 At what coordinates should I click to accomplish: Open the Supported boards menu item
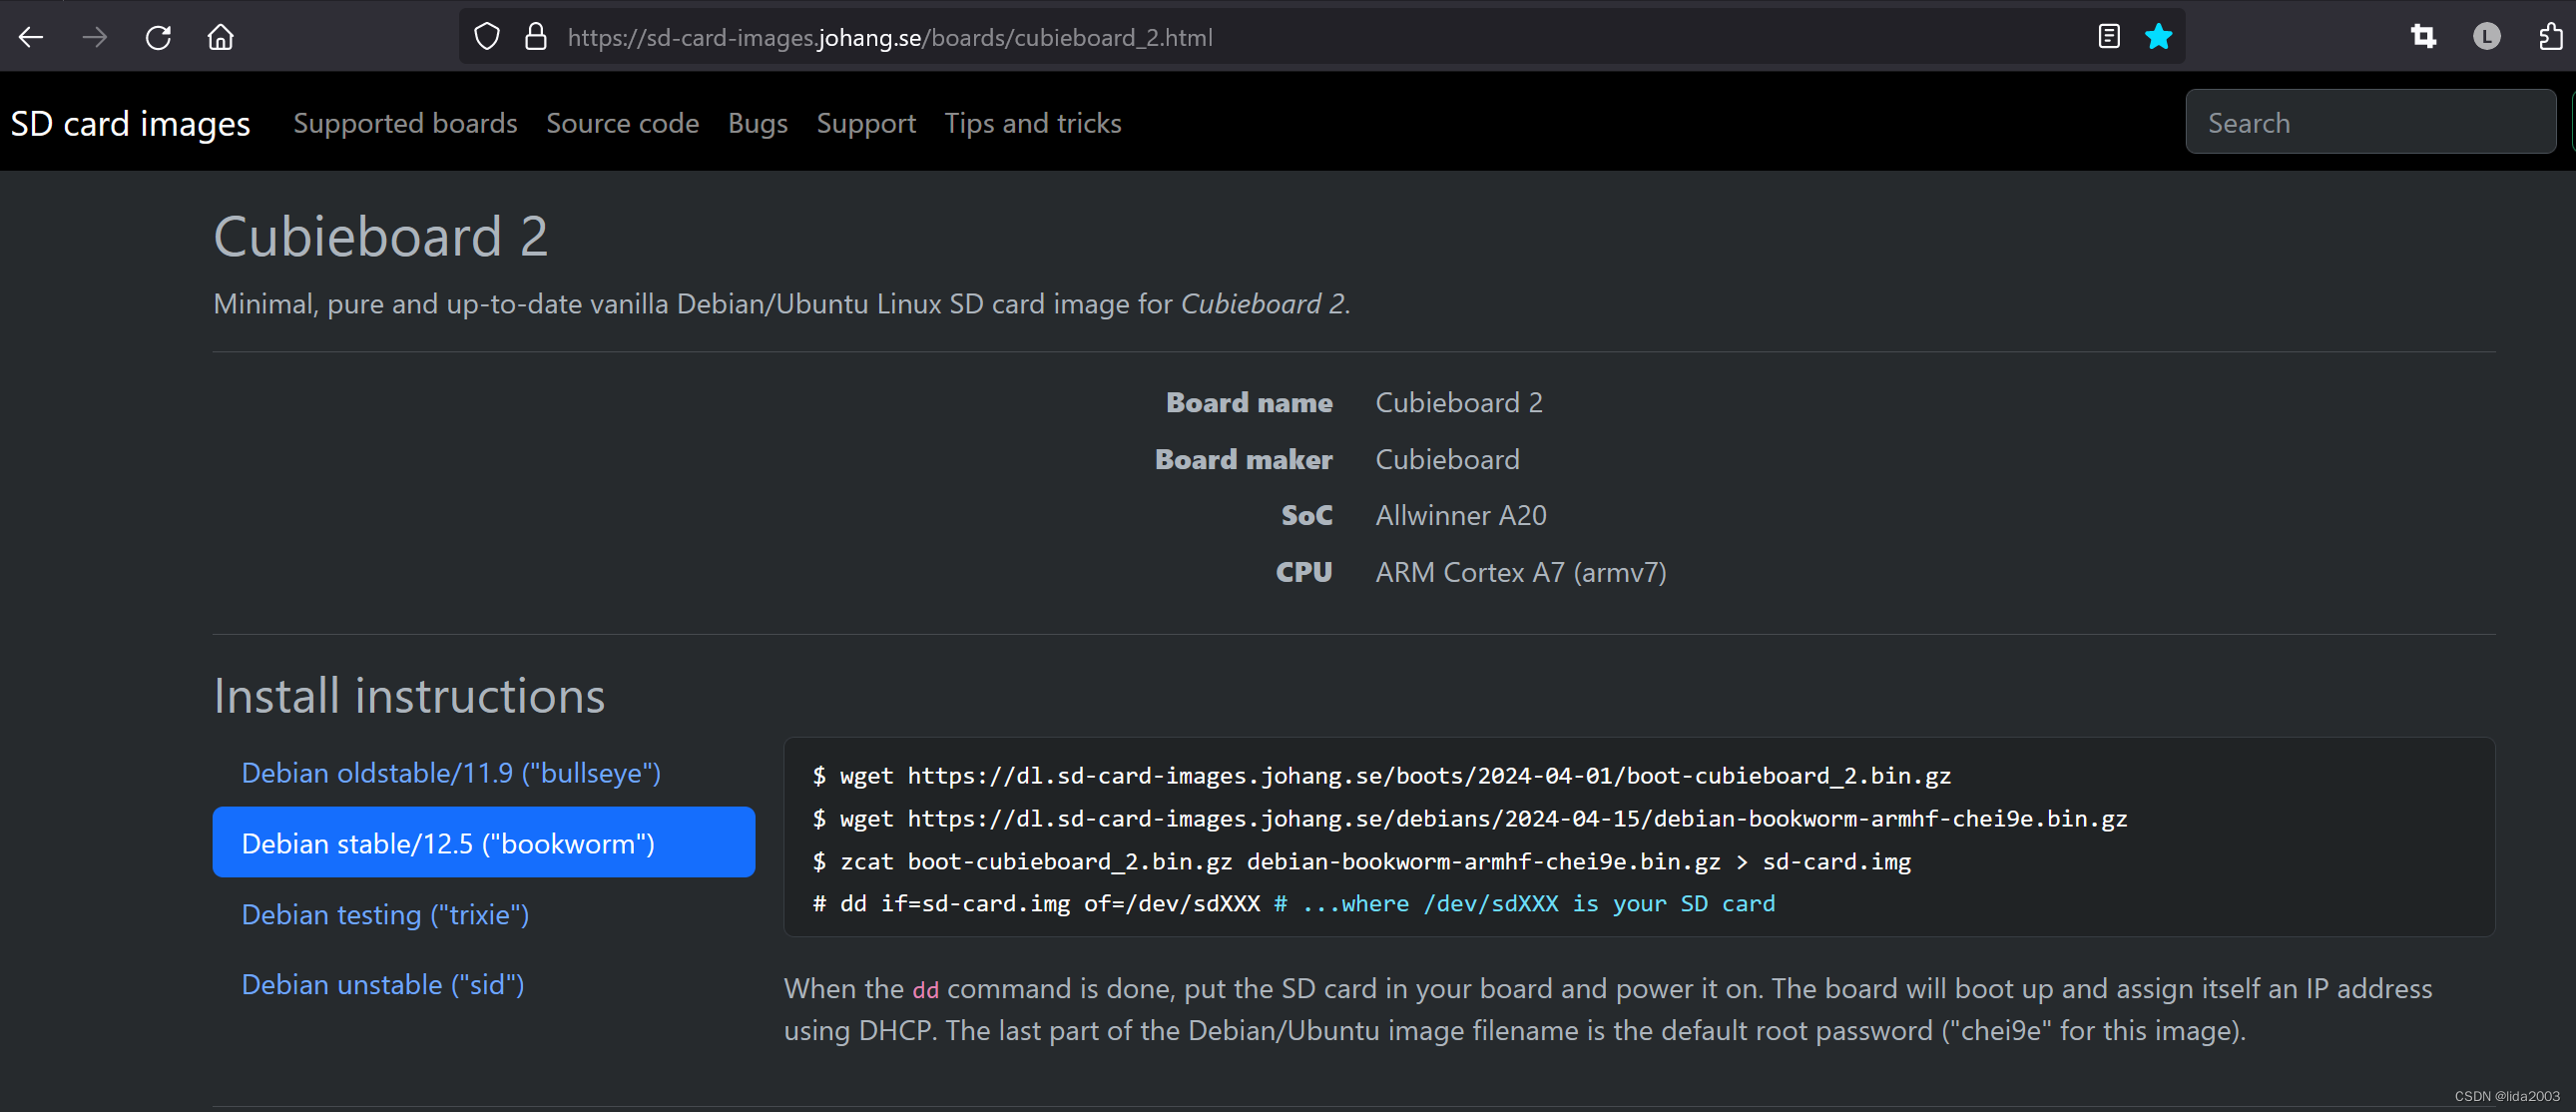coord(405,123)
